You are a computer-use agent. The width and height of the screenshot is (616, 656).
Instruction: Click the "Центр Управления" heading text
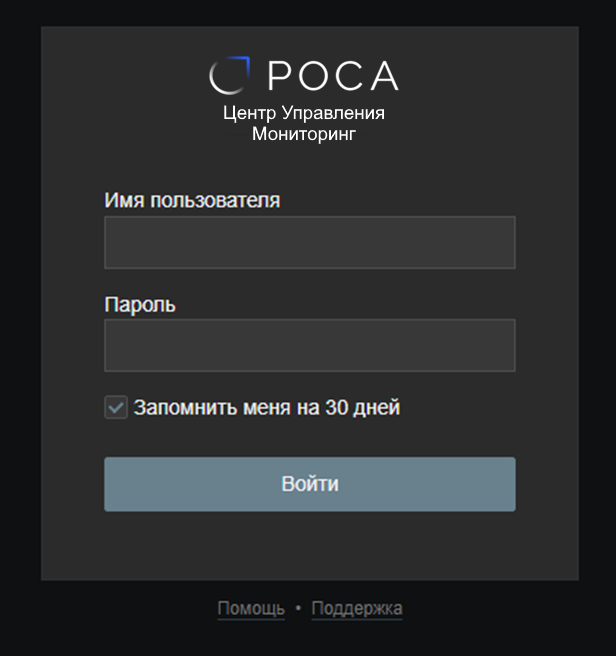304,113
